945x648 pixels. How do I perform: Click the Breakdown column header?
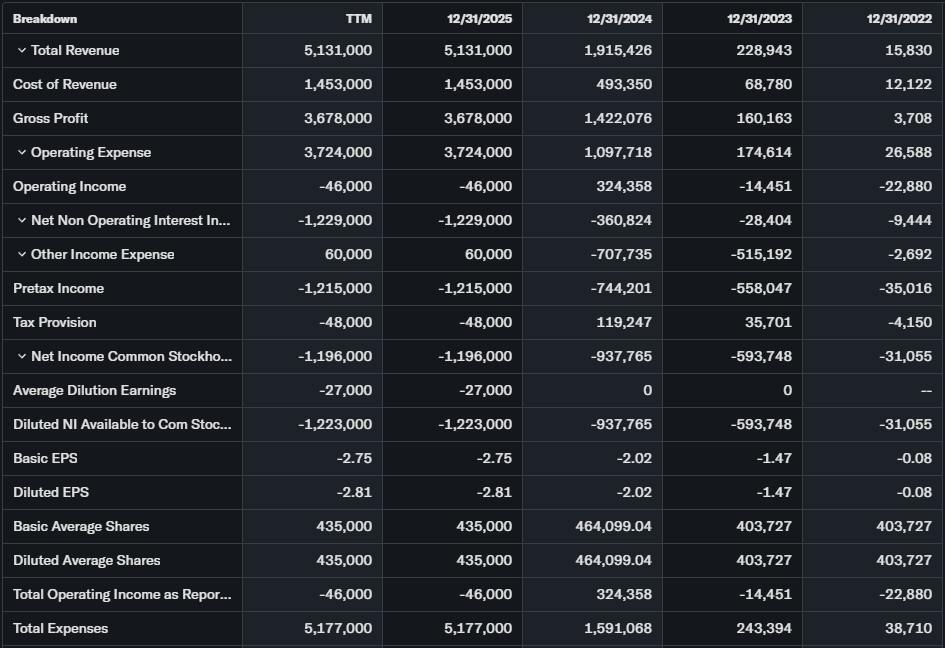tap(45, 18)
